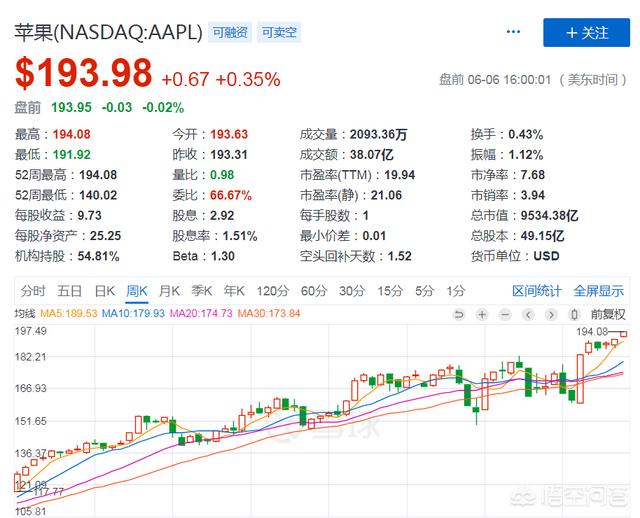Switch to the 五日 chart tab
640x518 pixels.
[x=70, y=291]
